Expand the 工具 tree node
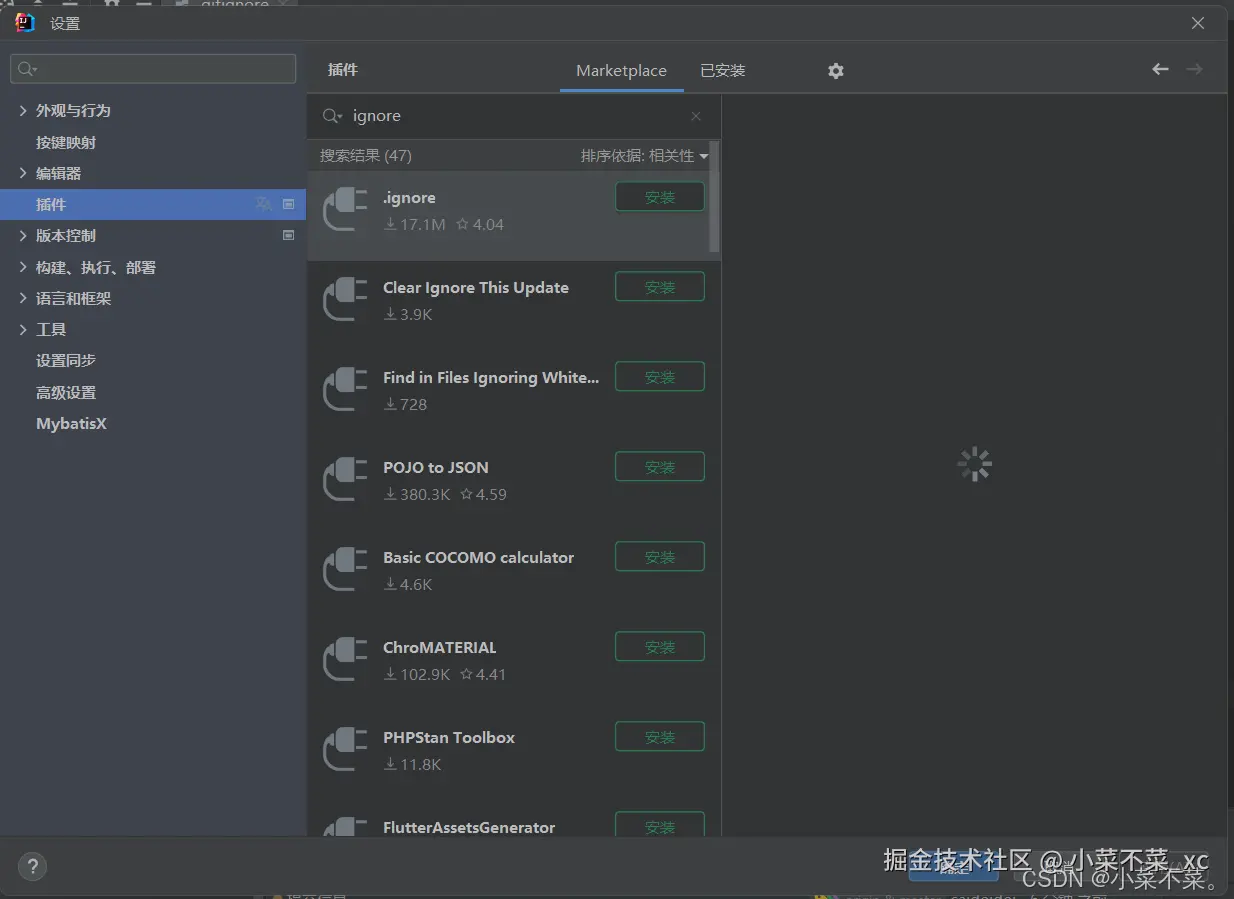 pyautogui.click(x=23, y=329)
